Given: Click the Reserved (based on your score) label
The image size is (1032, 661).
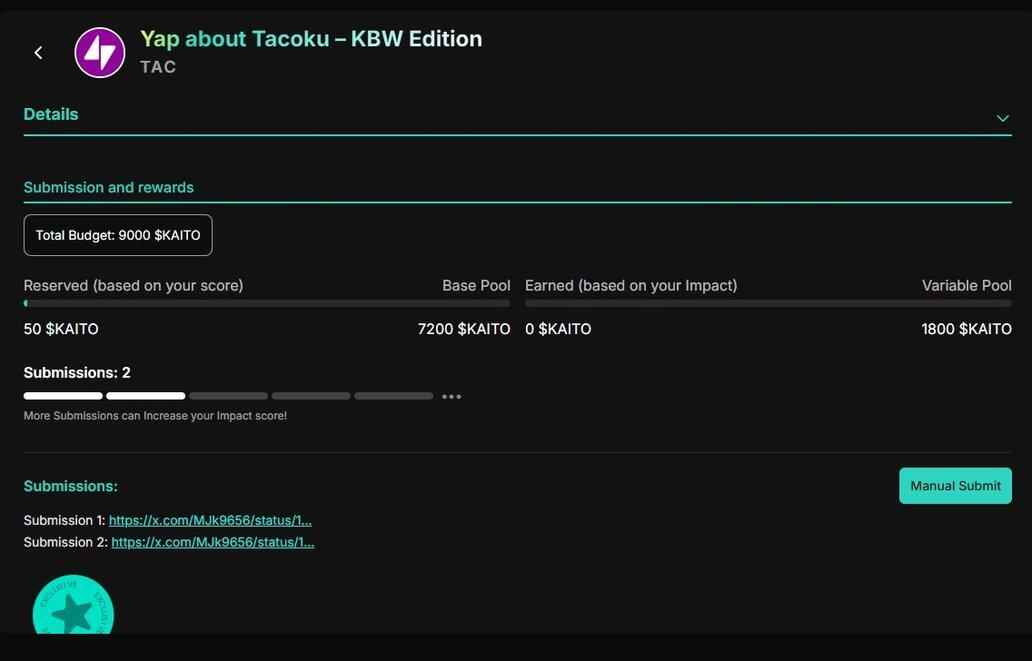Looking at the screenshot, I should pyautogui.click(x=134, y=286).
